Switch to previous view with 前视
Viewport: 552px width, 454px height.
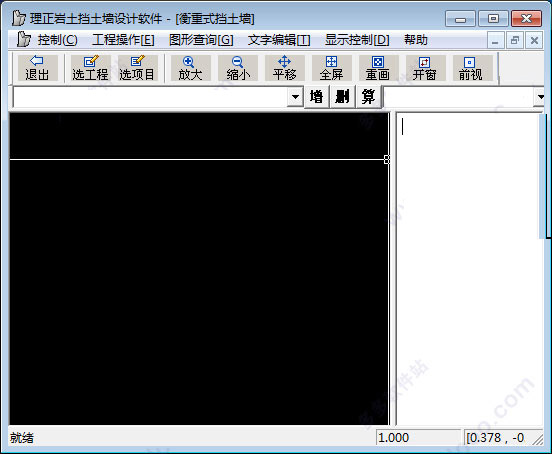[x=472, y=68]
